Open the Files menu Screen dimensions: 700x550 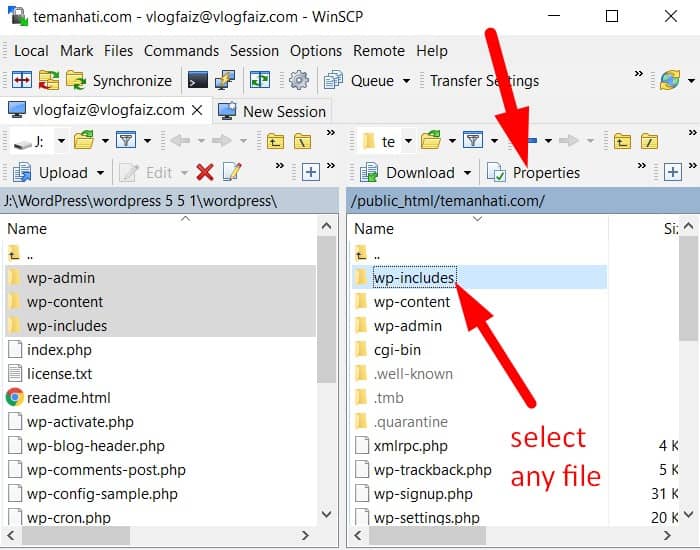tap(118, 51)
